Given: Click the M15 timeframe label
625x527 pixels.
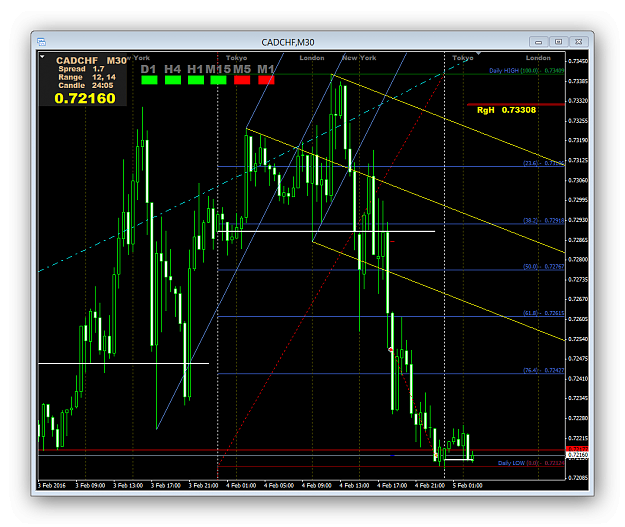Looking at the screenshot, I should click(218, 69).
